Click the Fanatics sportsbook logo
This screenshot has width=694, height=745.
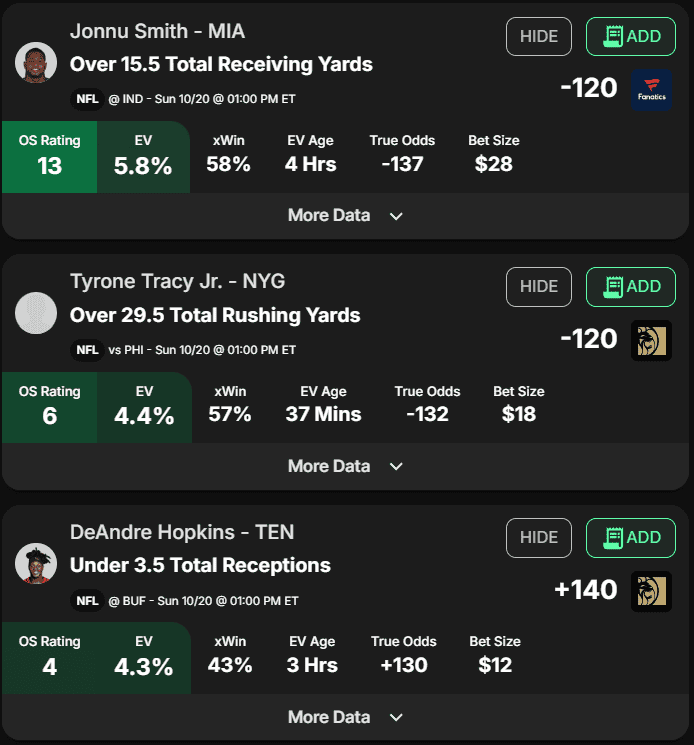[x=651, y=90]
